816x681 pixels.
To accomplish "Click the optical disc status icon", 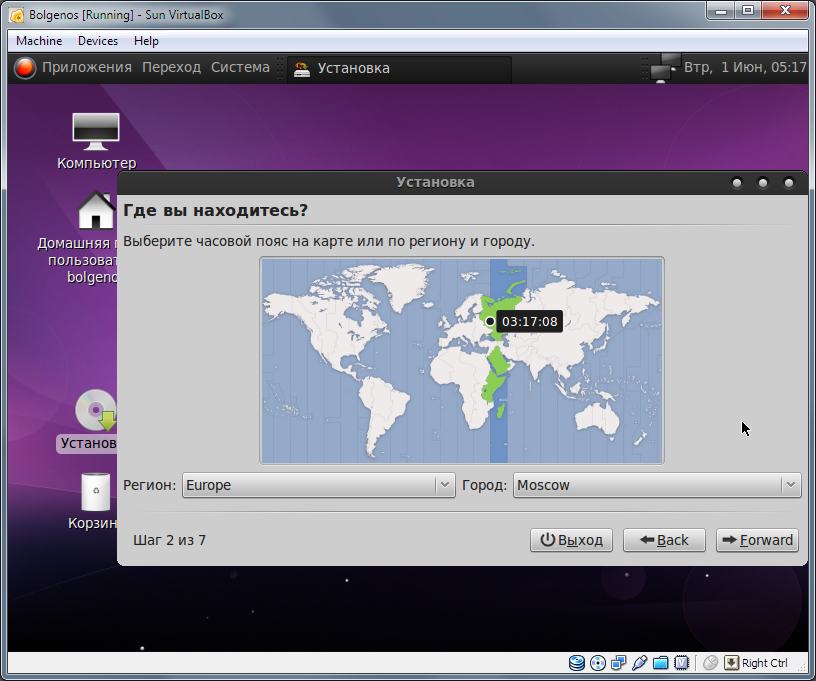I will pos(598,663).
